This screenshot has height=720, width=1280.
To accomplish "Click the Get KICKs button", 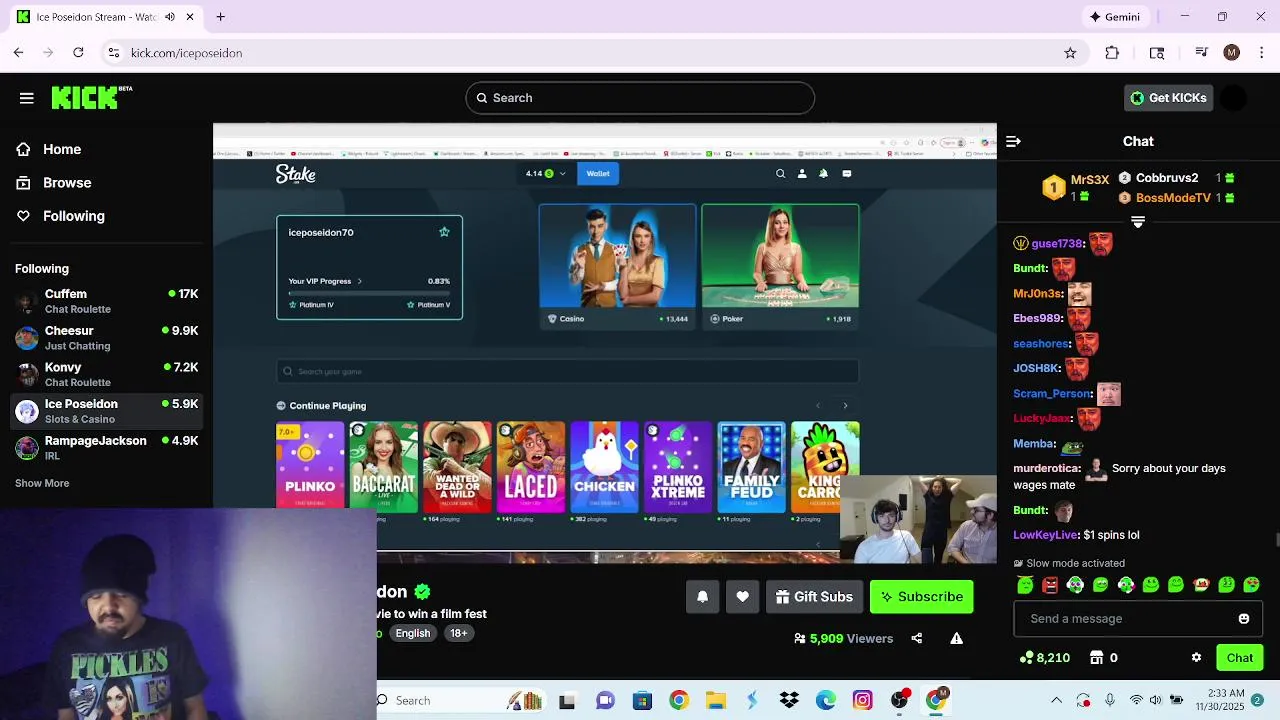I will [1168, 98].
